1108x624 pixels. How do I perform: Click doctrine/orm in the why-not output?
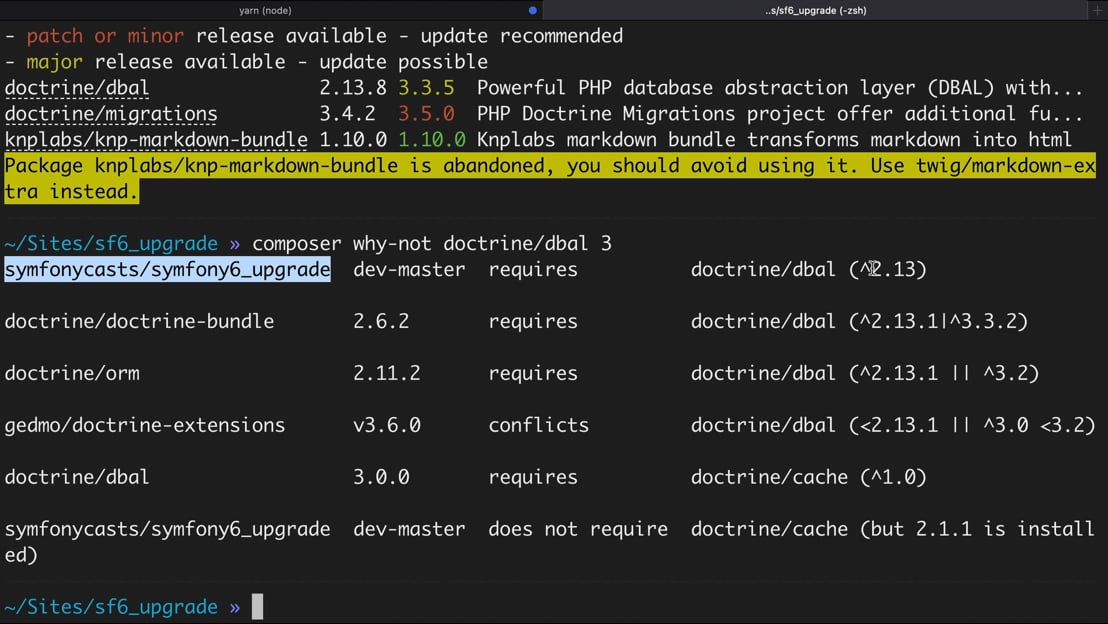pyautogui.click(x=72, y=374)
